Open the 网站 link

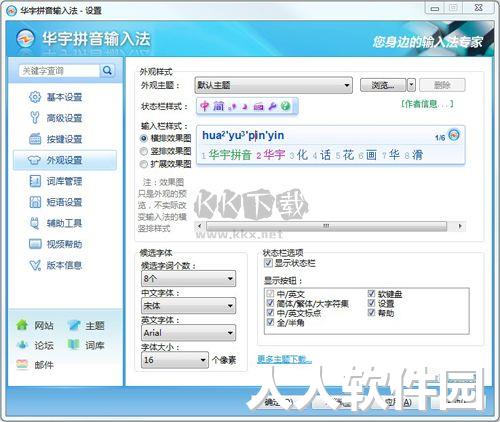(x=44, y=325)
